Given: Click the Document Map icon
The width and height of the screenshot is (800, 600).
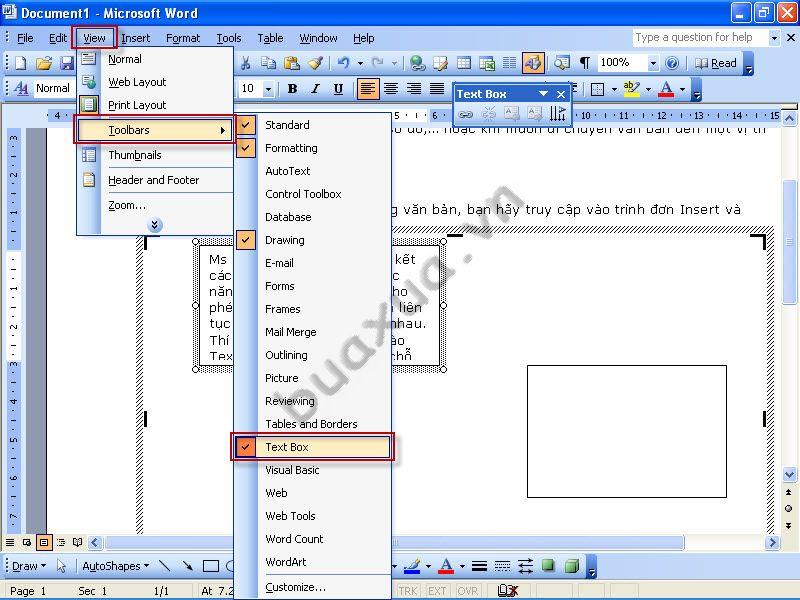Looking at the screenshot, I should pos(562,63).
